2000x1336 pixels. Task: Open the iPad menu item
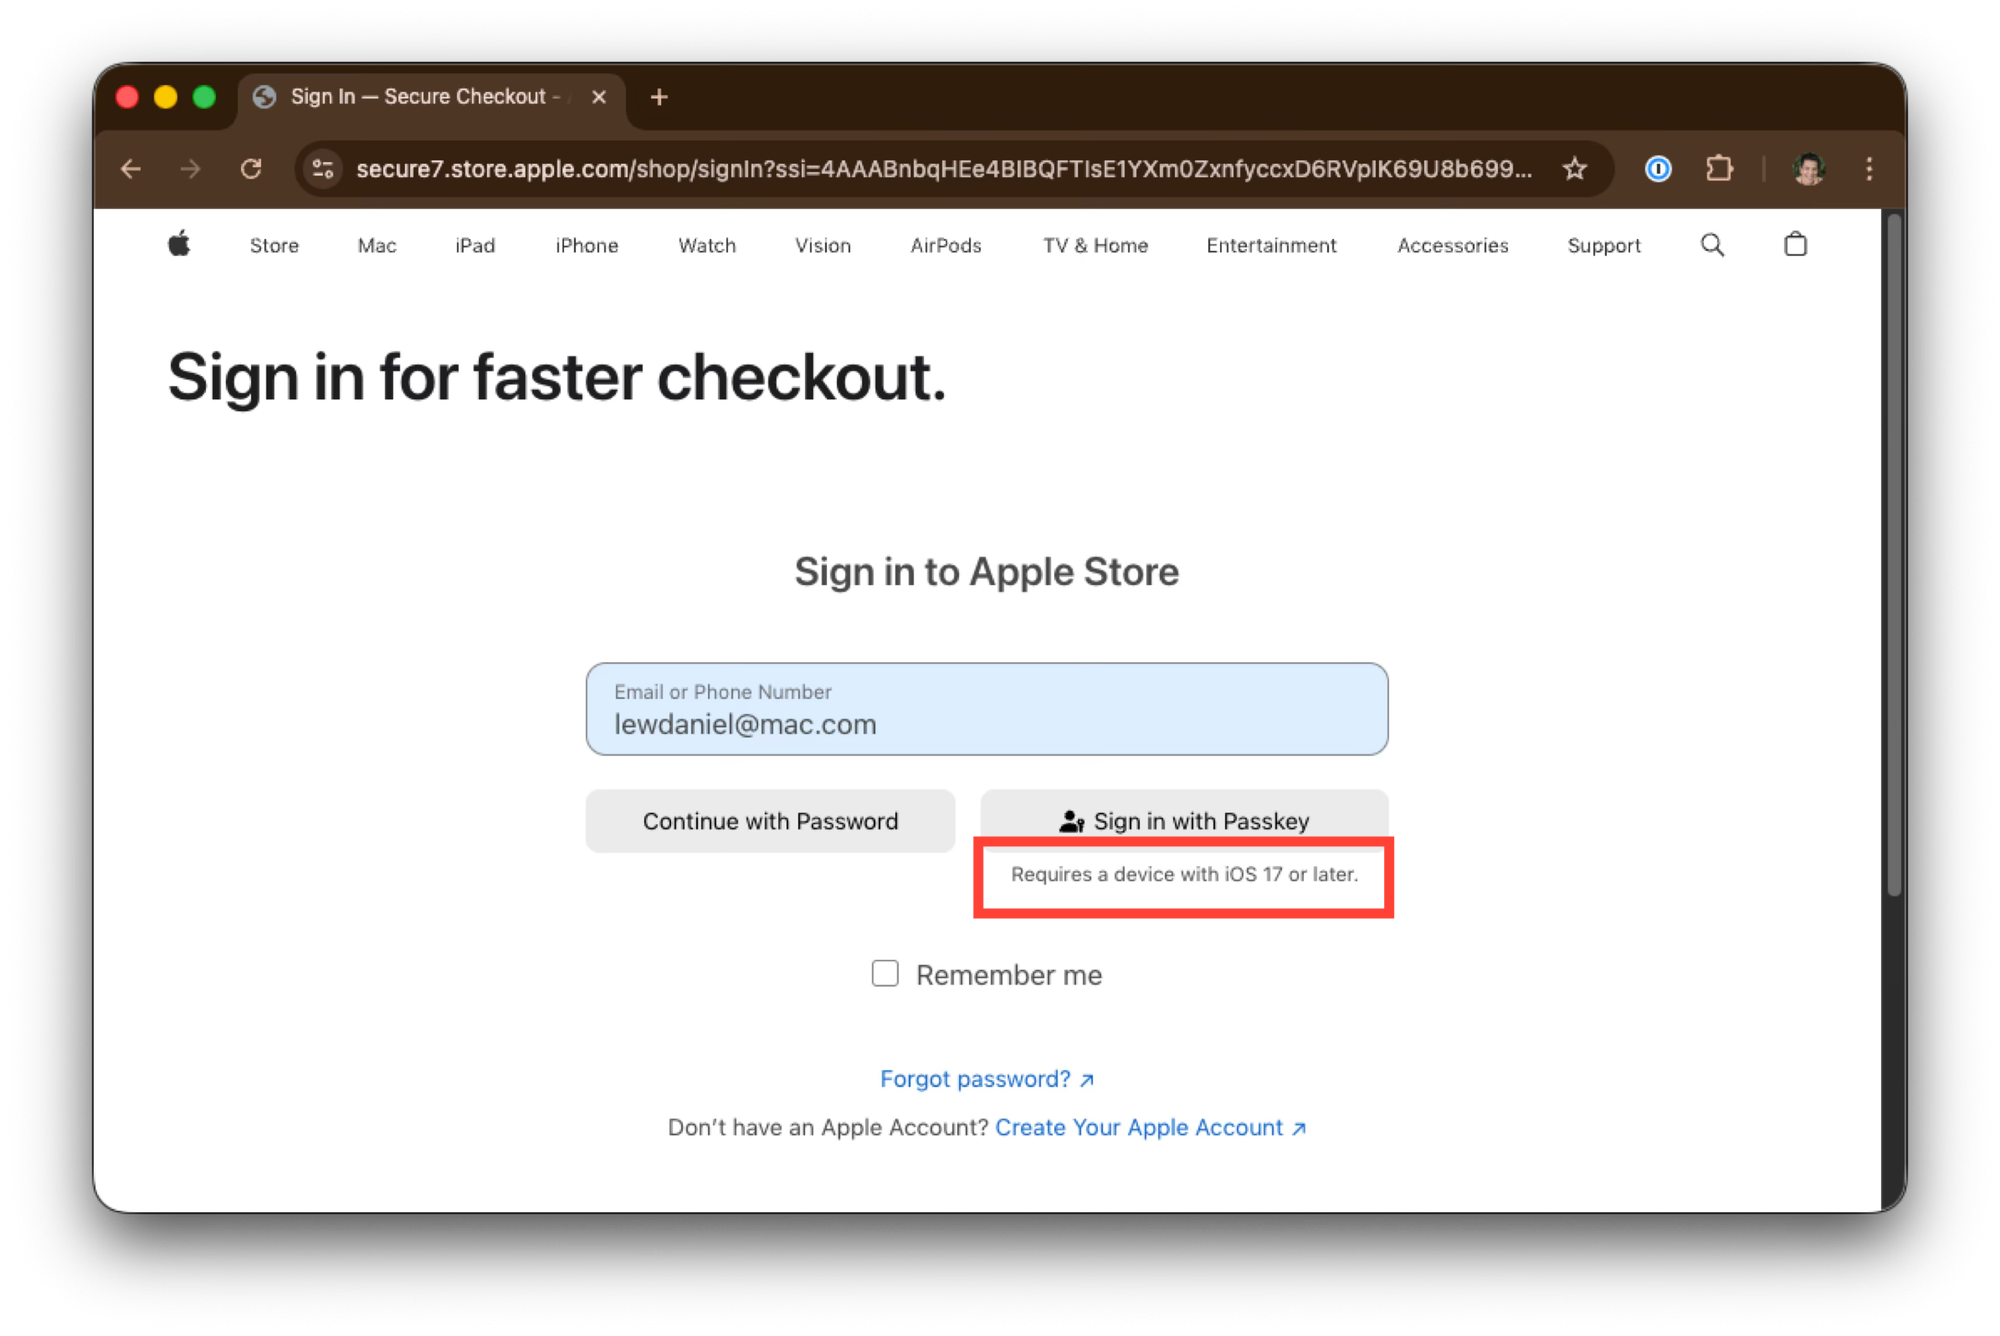coord(475,245)
